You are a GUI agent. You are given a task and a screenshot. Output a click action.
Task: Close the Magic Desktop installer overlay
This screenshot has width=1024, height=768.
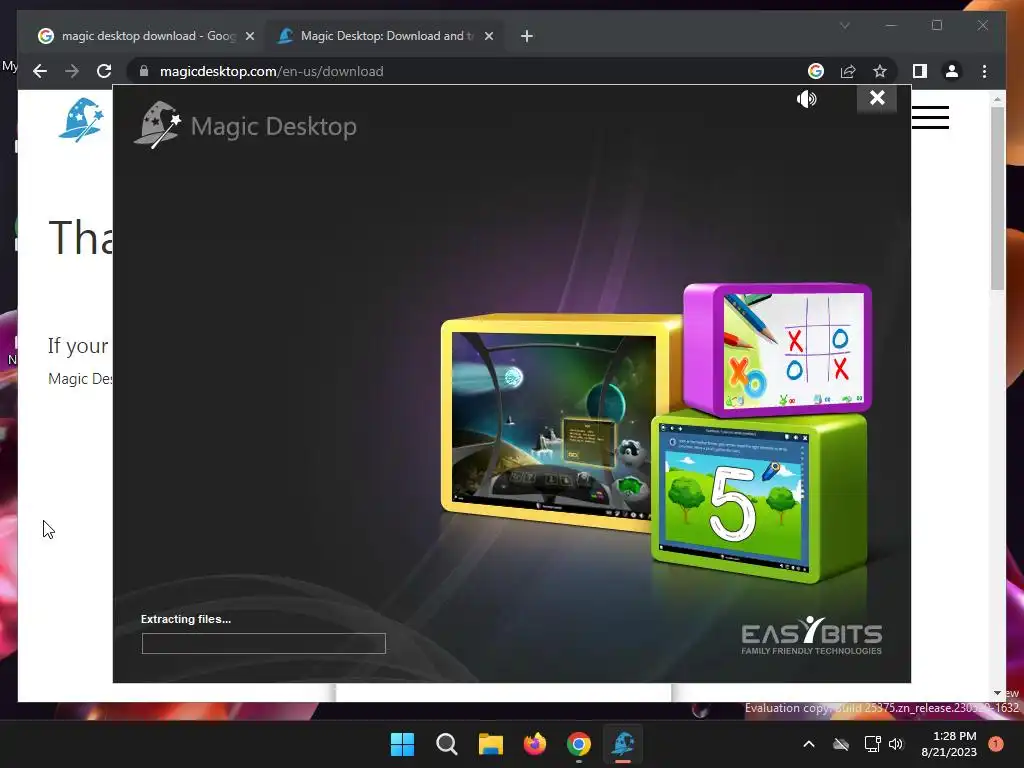(x=877, y=98)
